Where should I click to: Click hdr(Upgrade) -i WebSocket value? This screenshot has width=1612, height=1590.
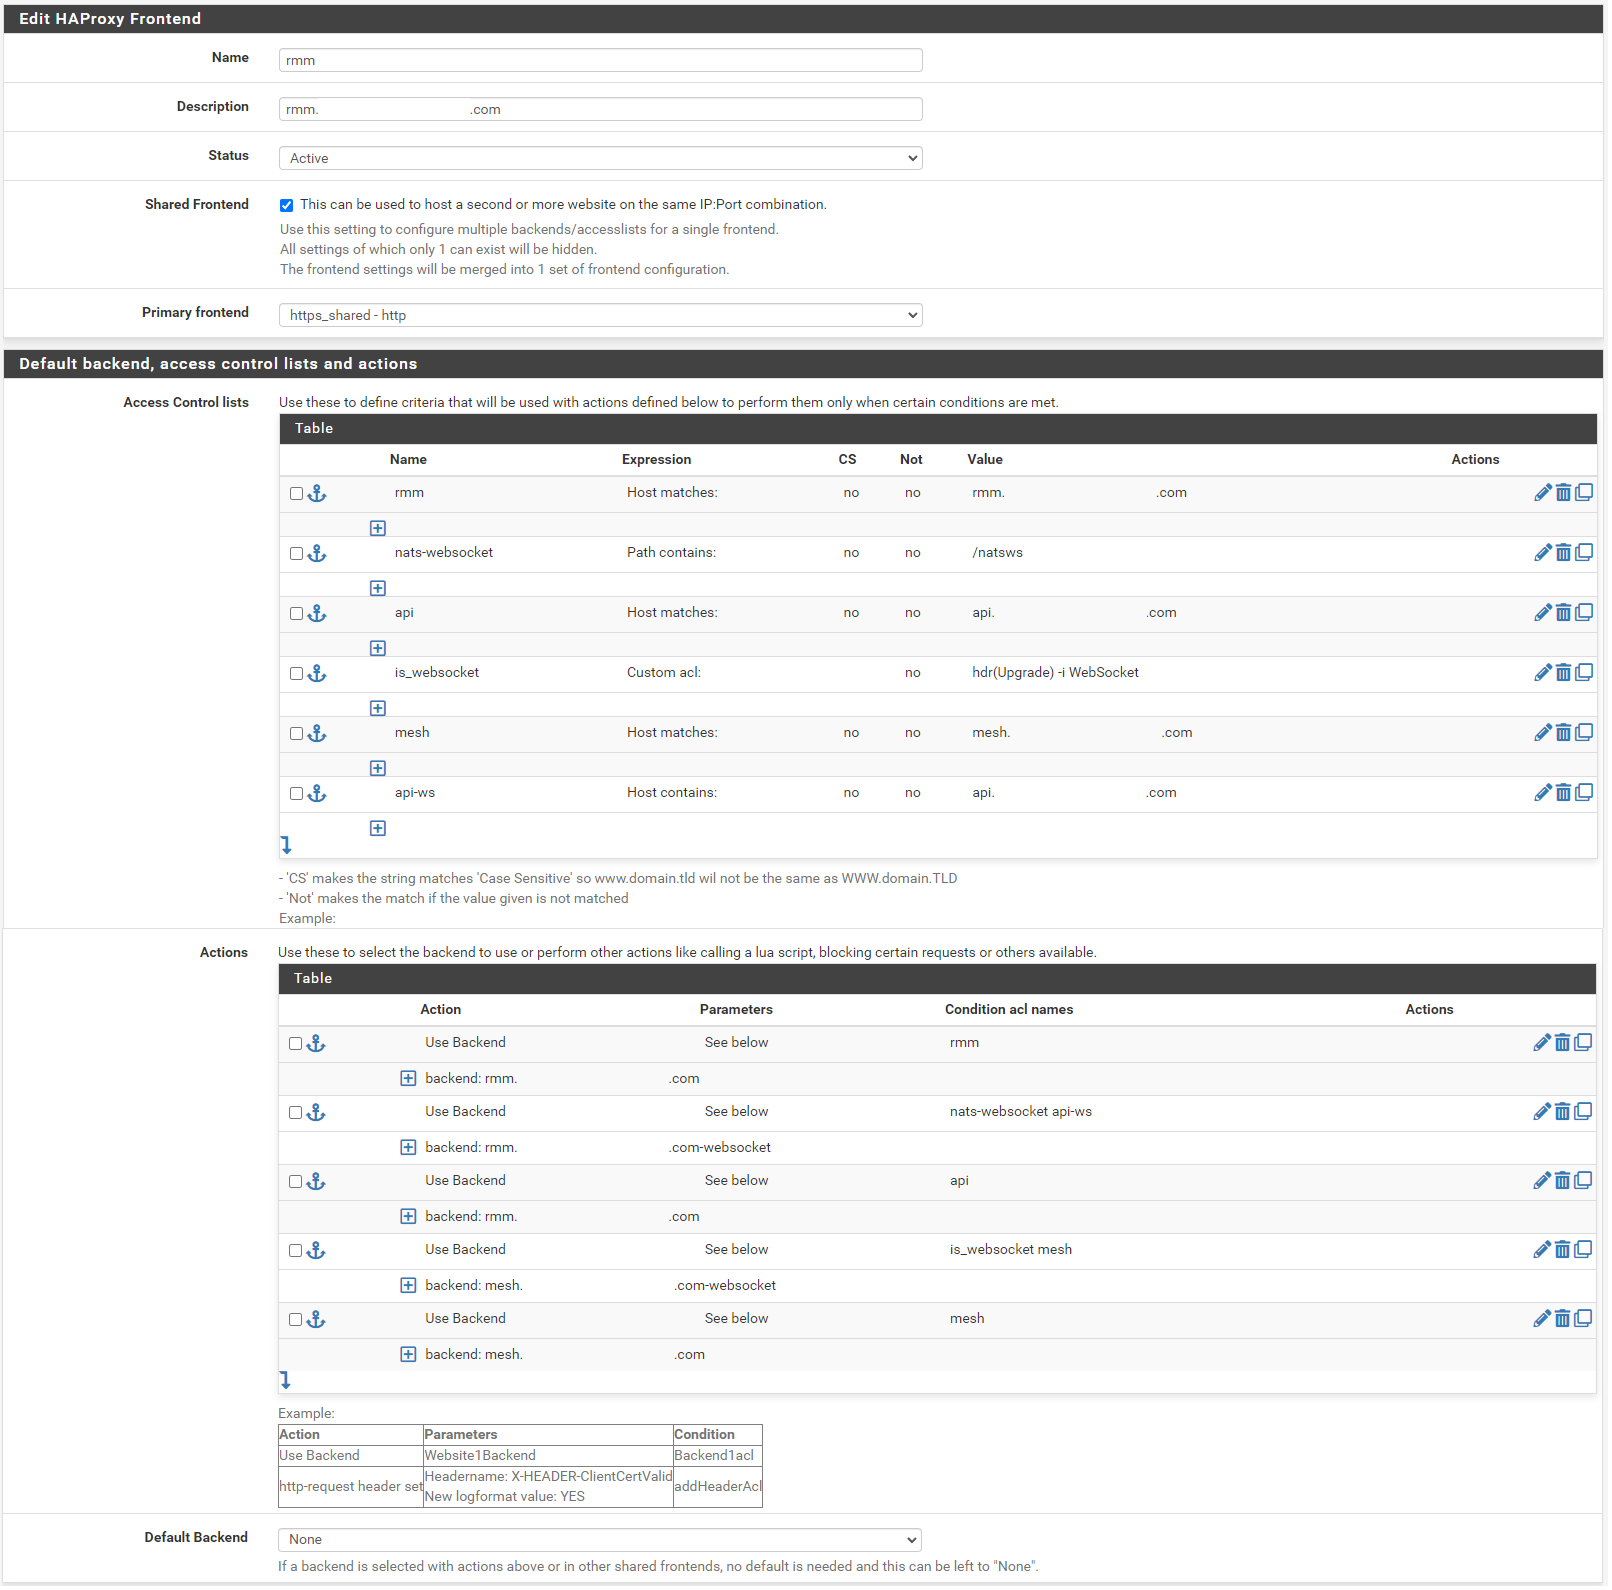(x=1055, y=673)
